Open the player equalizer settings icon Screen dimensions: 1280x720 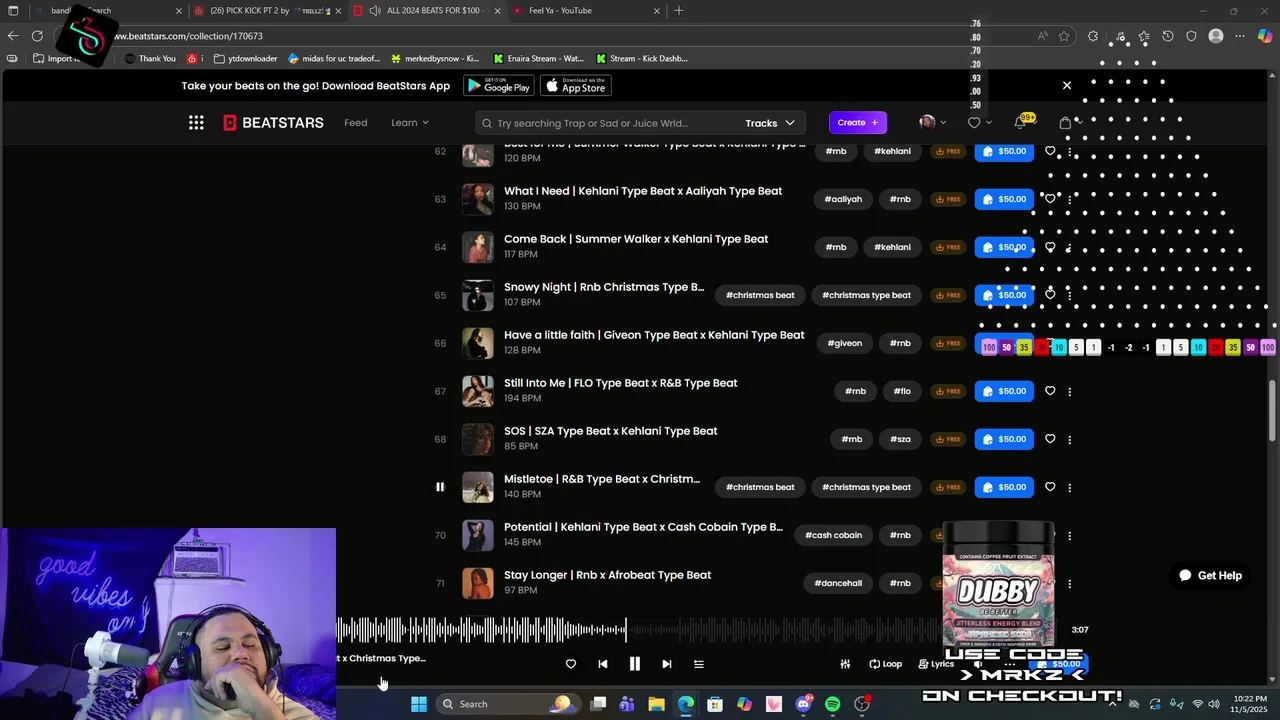click(x=845, y=664)
